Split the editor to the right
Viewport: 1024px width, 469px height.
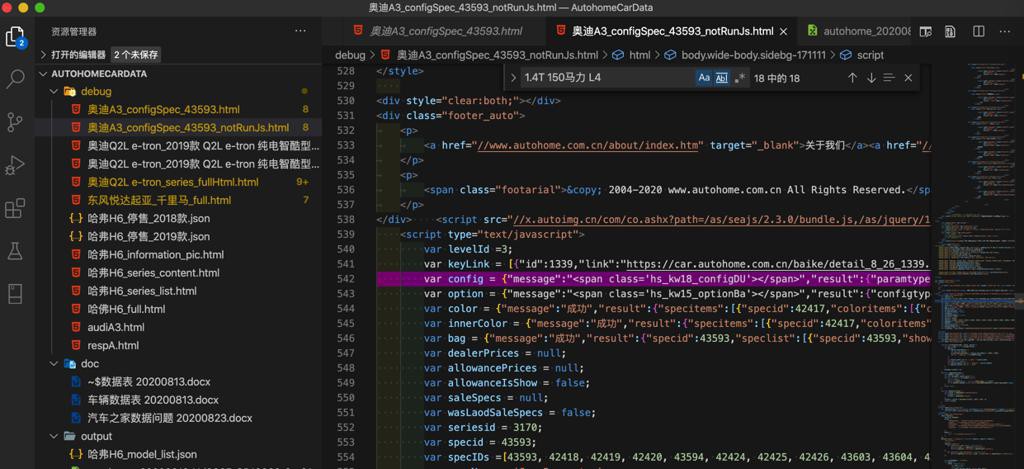978,31
